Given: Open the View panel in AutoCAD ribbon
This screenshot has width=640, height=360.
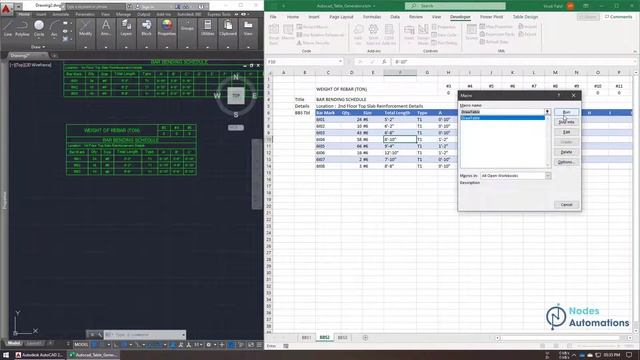Looking at the screenshot, I should click(x=248, y=29).
